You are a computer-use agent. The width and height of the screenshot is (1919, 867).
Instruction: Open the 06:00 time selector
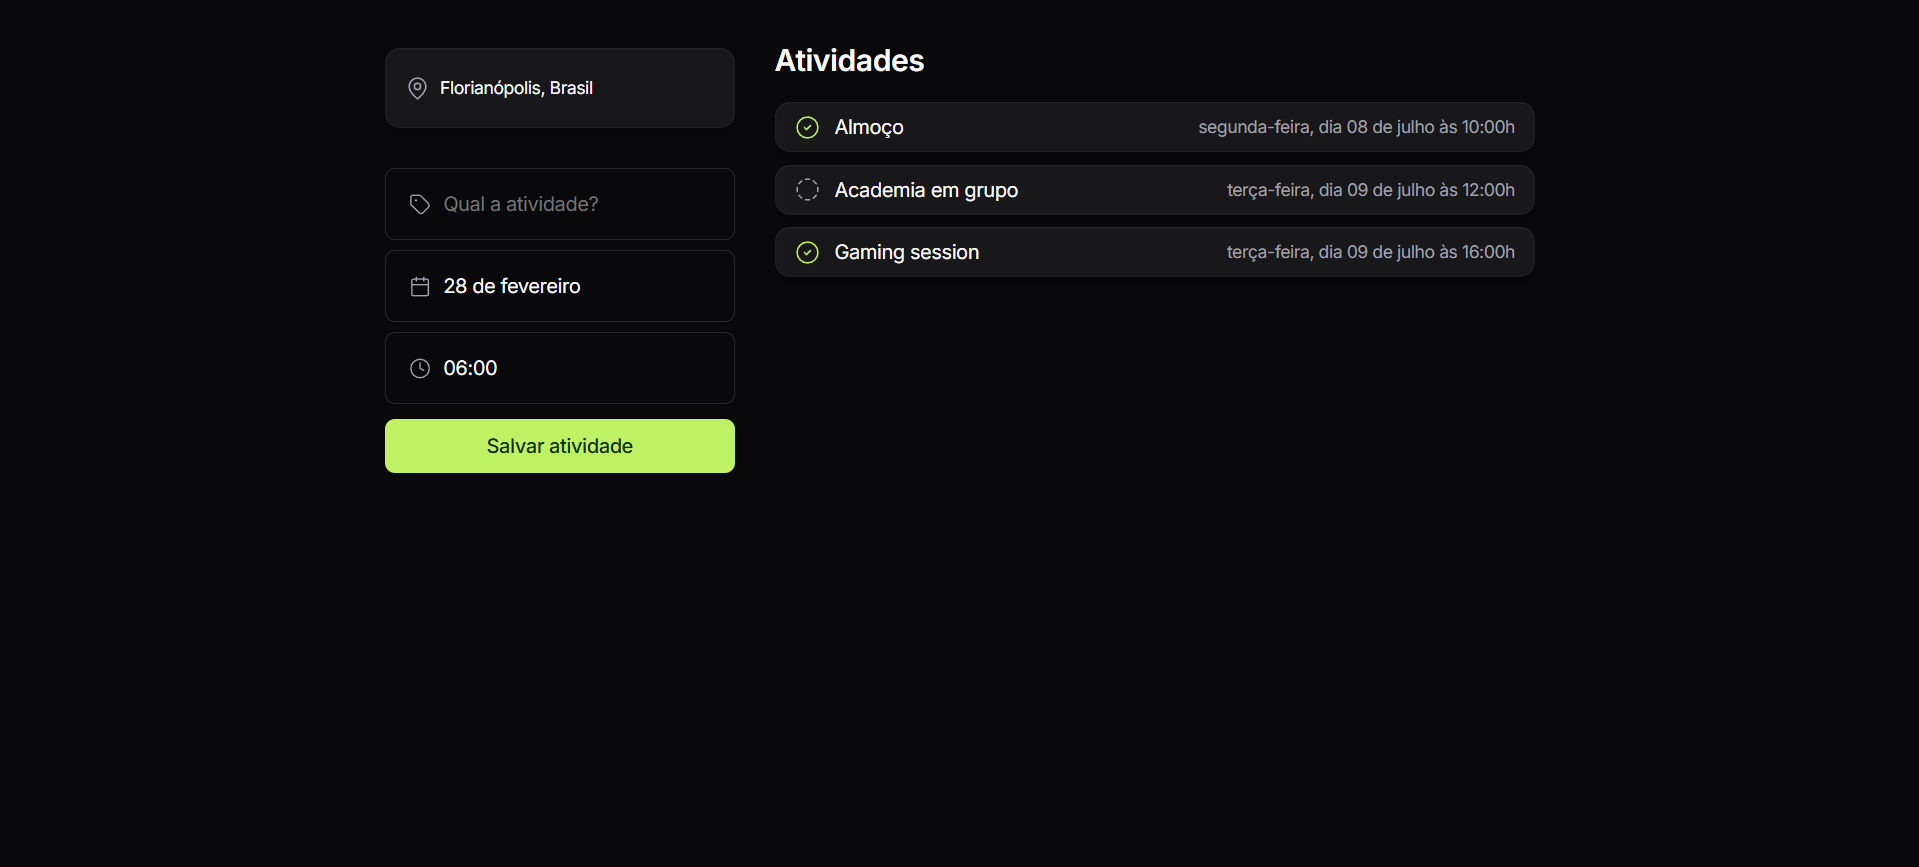pyautogui.click(x=470, y=369)
